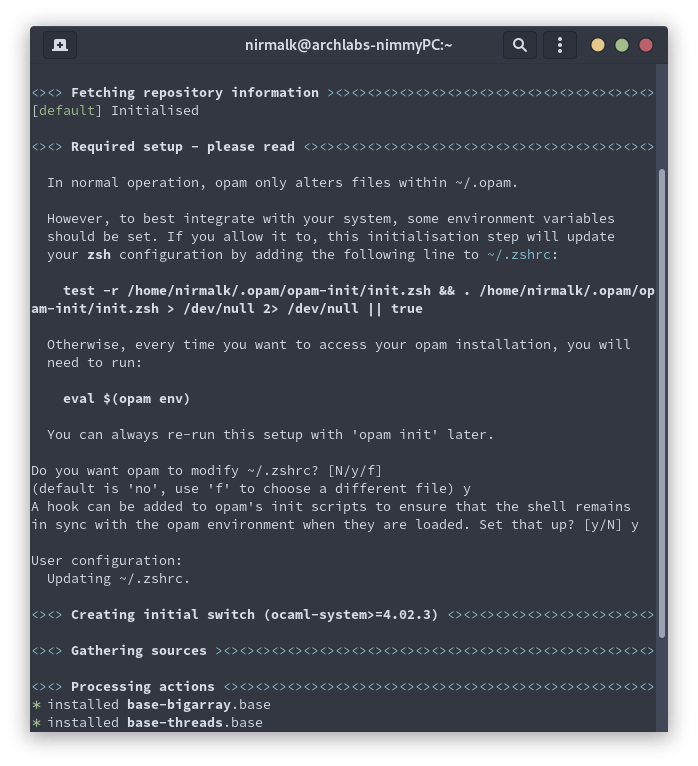Image resolution: width=698 pixels, height=766 pixels.
Task: Click the 'User configuration:' line
Action: pyautogui.click(x=106, y=561)
